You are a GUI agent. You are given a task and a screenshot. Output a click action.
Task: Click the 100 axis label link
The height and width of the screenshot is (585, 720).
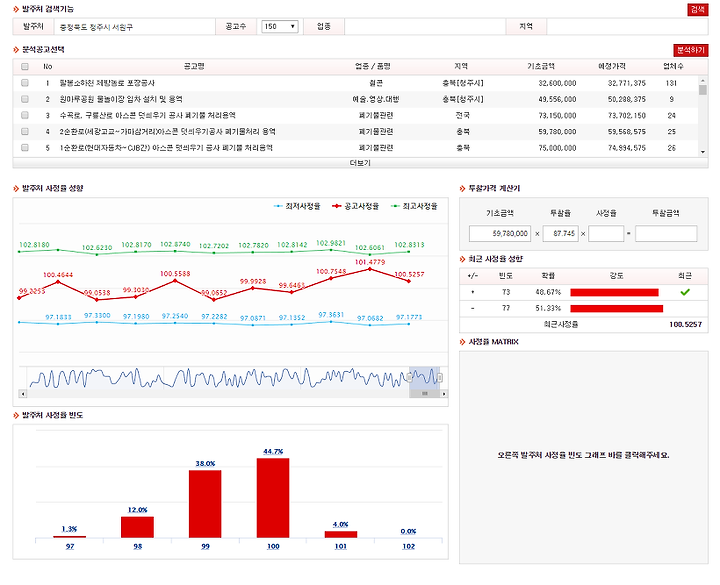(x=273, y=546)
